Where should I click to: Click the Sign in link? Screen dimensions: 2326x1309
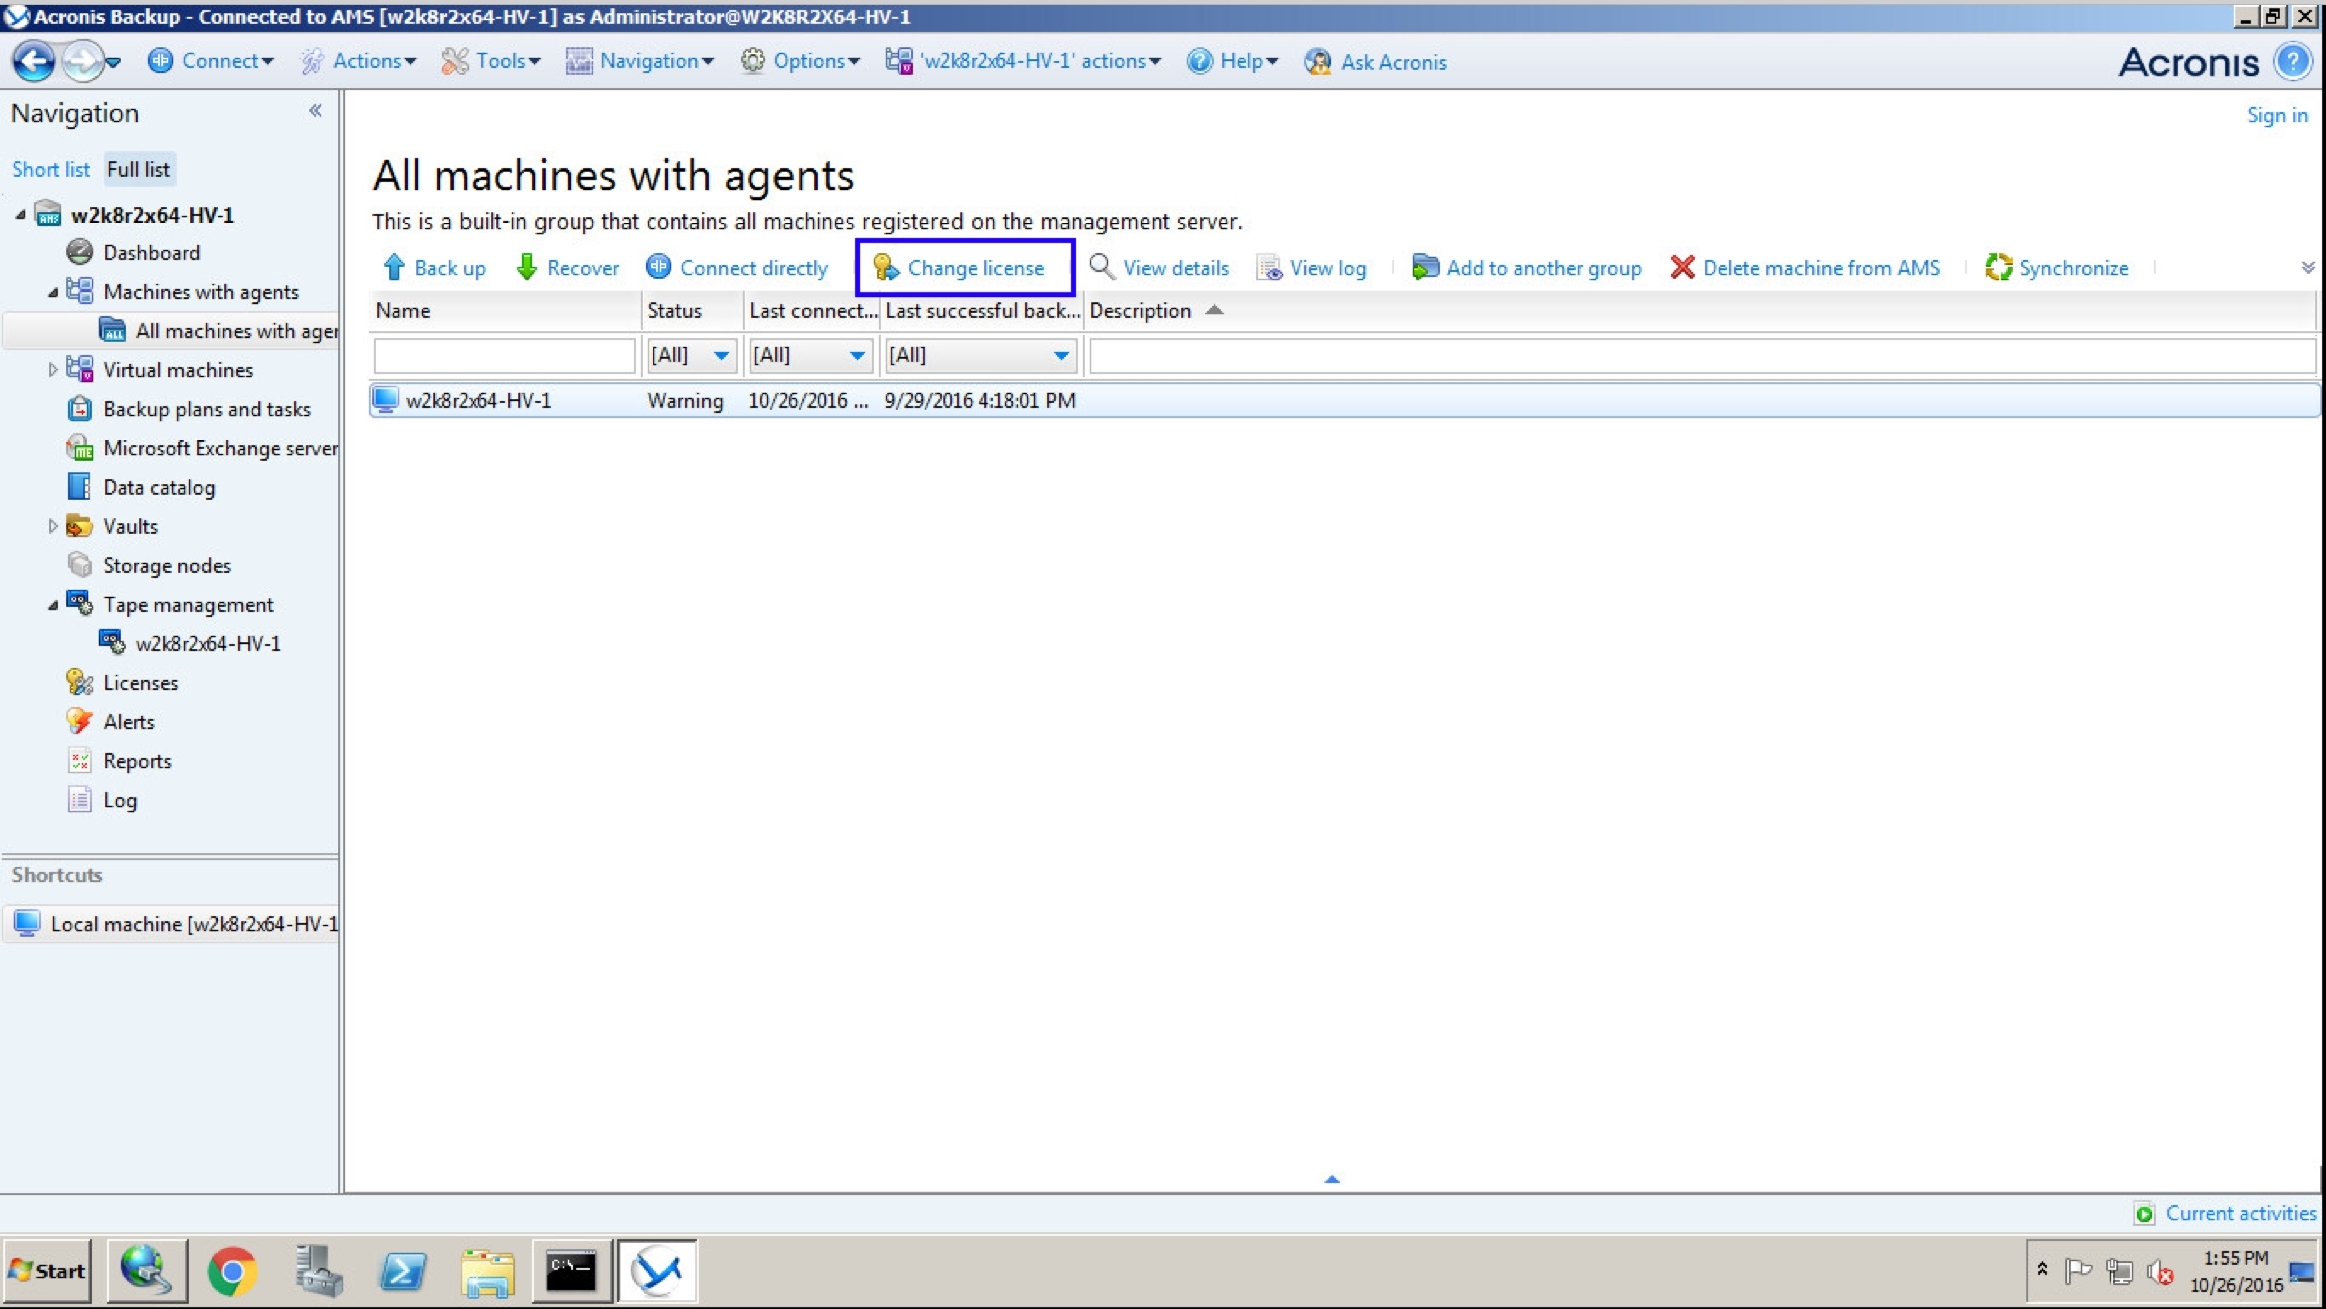click(2276, 115)
